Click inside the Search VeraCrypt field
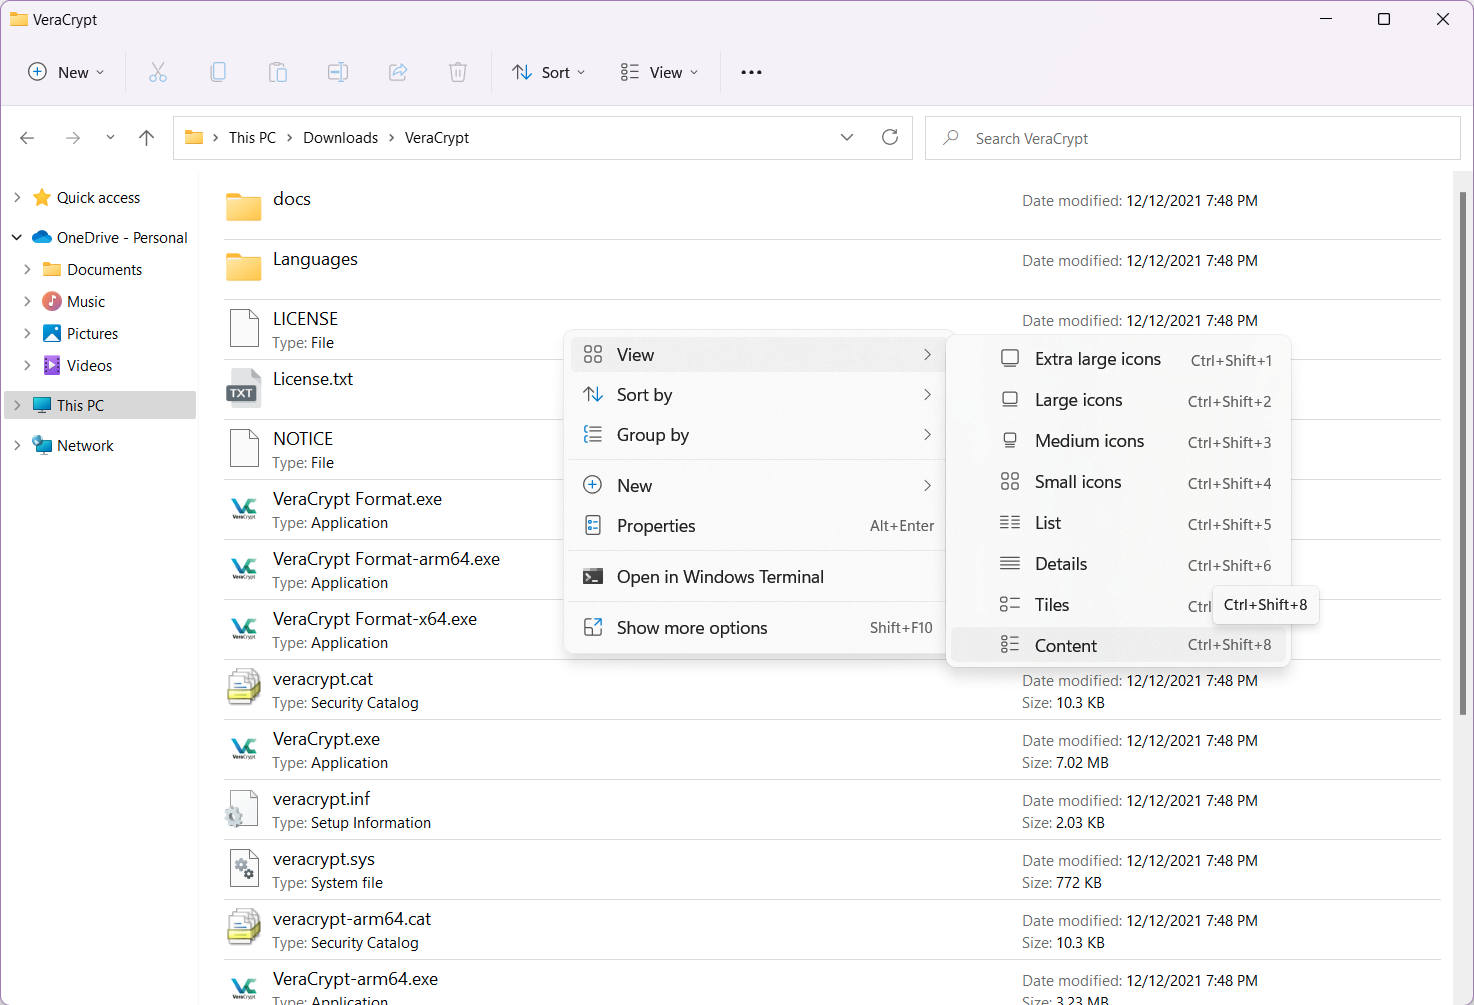 1100,137
